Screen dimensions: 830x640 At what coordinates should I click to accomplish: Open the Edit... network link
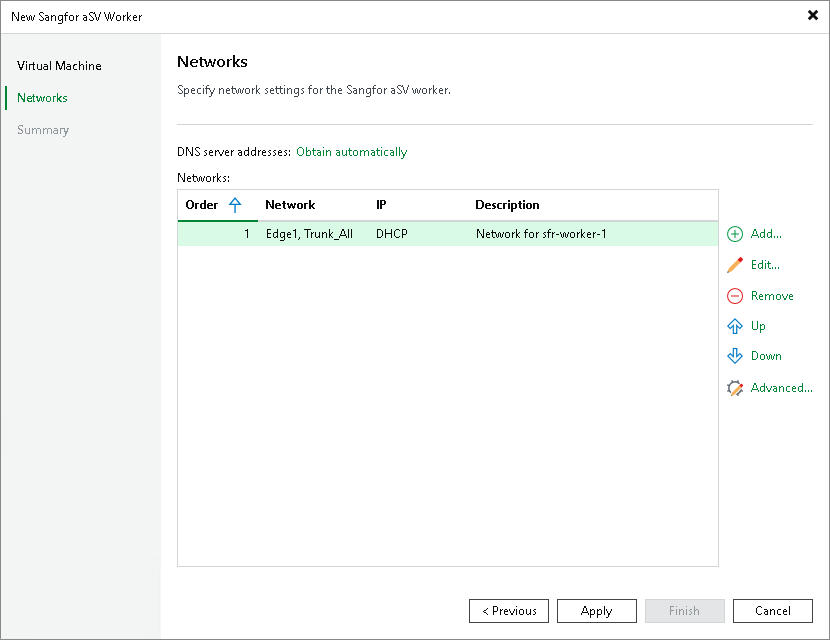[765, 265]
